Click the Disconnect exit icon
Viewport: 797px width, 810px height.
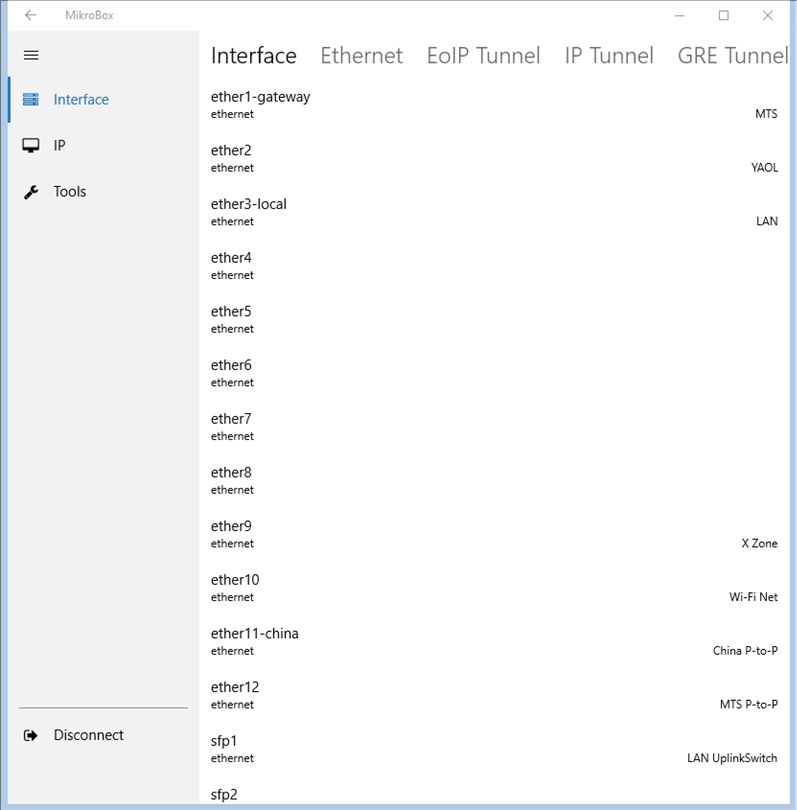click(31, 735)
